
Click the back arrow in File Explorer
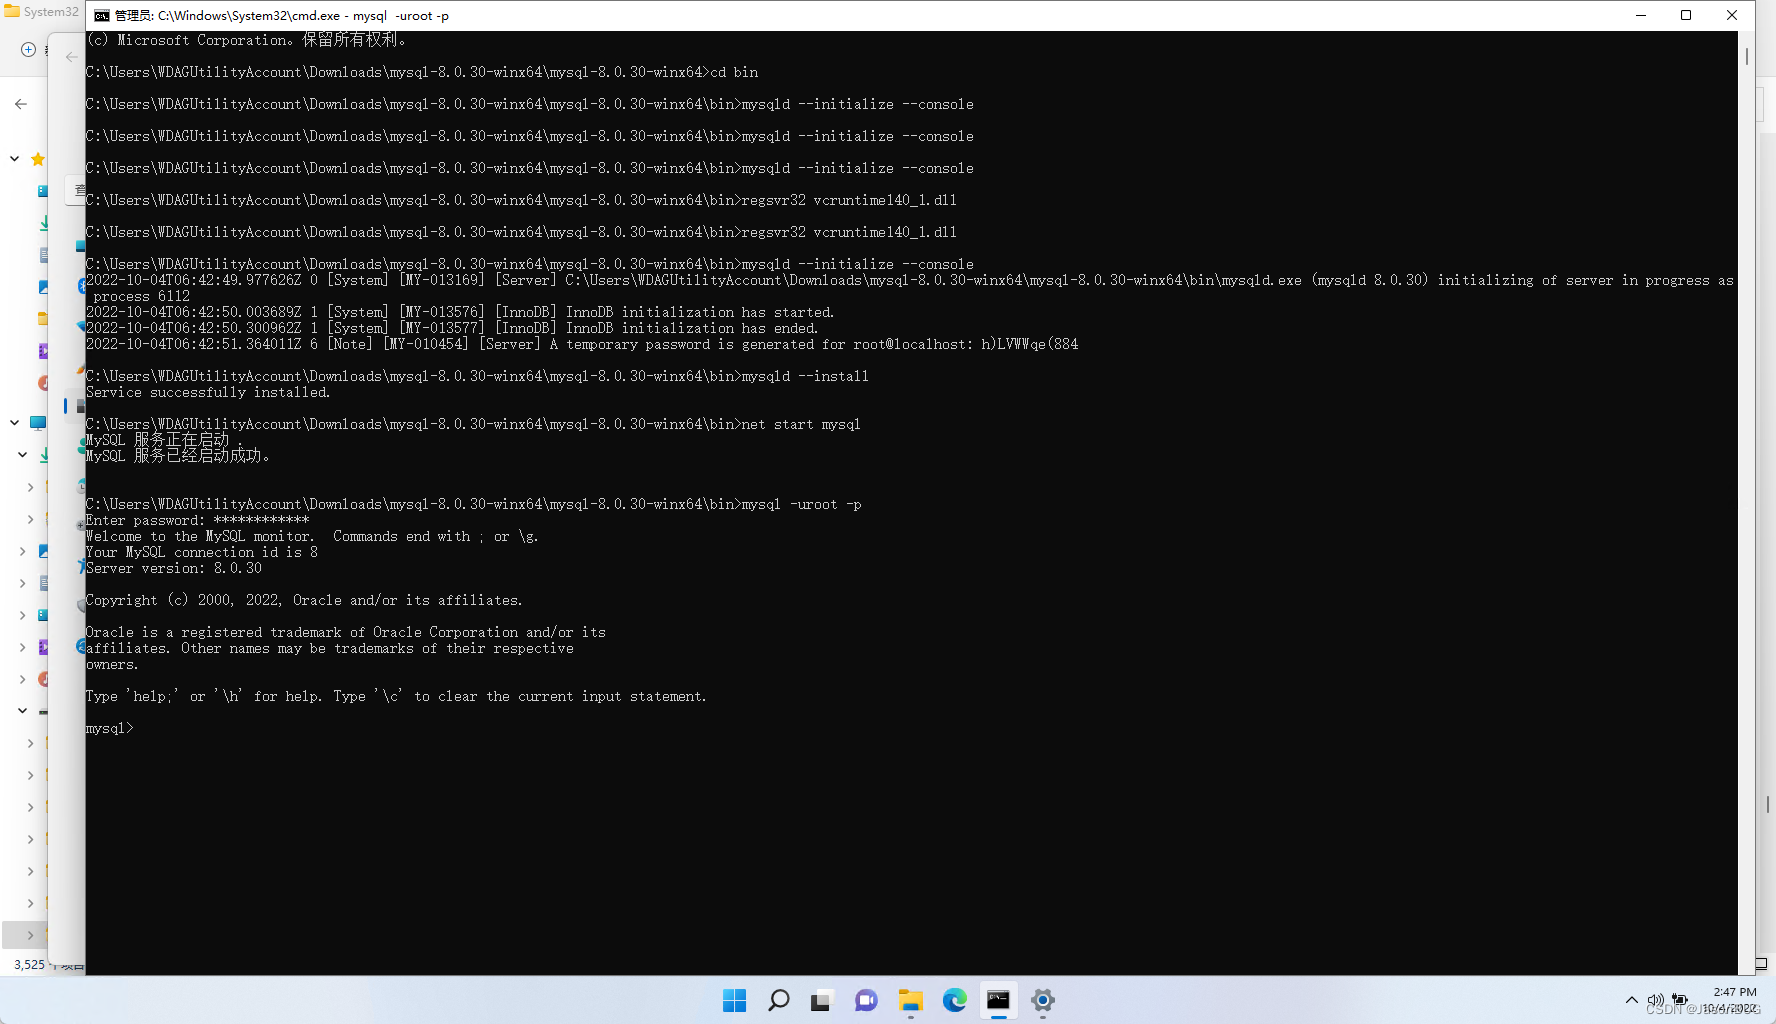(x=22, y=103)
